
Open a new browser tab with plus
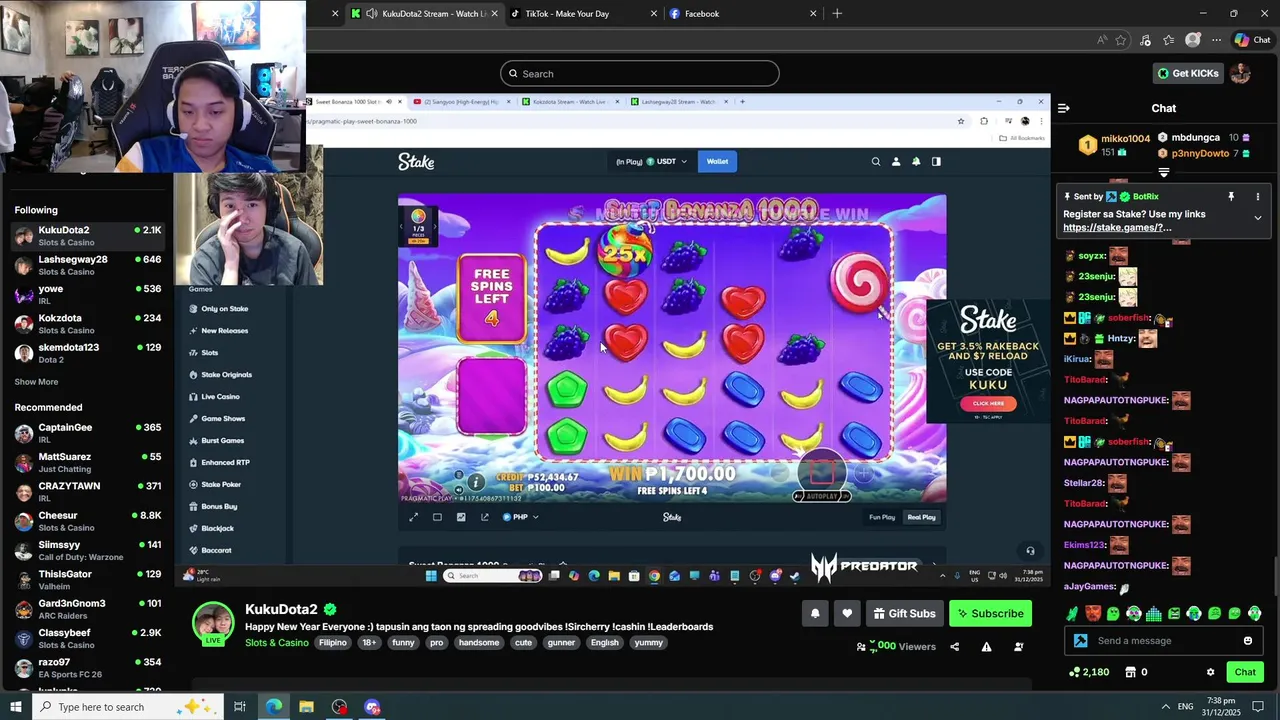point(837,14)
